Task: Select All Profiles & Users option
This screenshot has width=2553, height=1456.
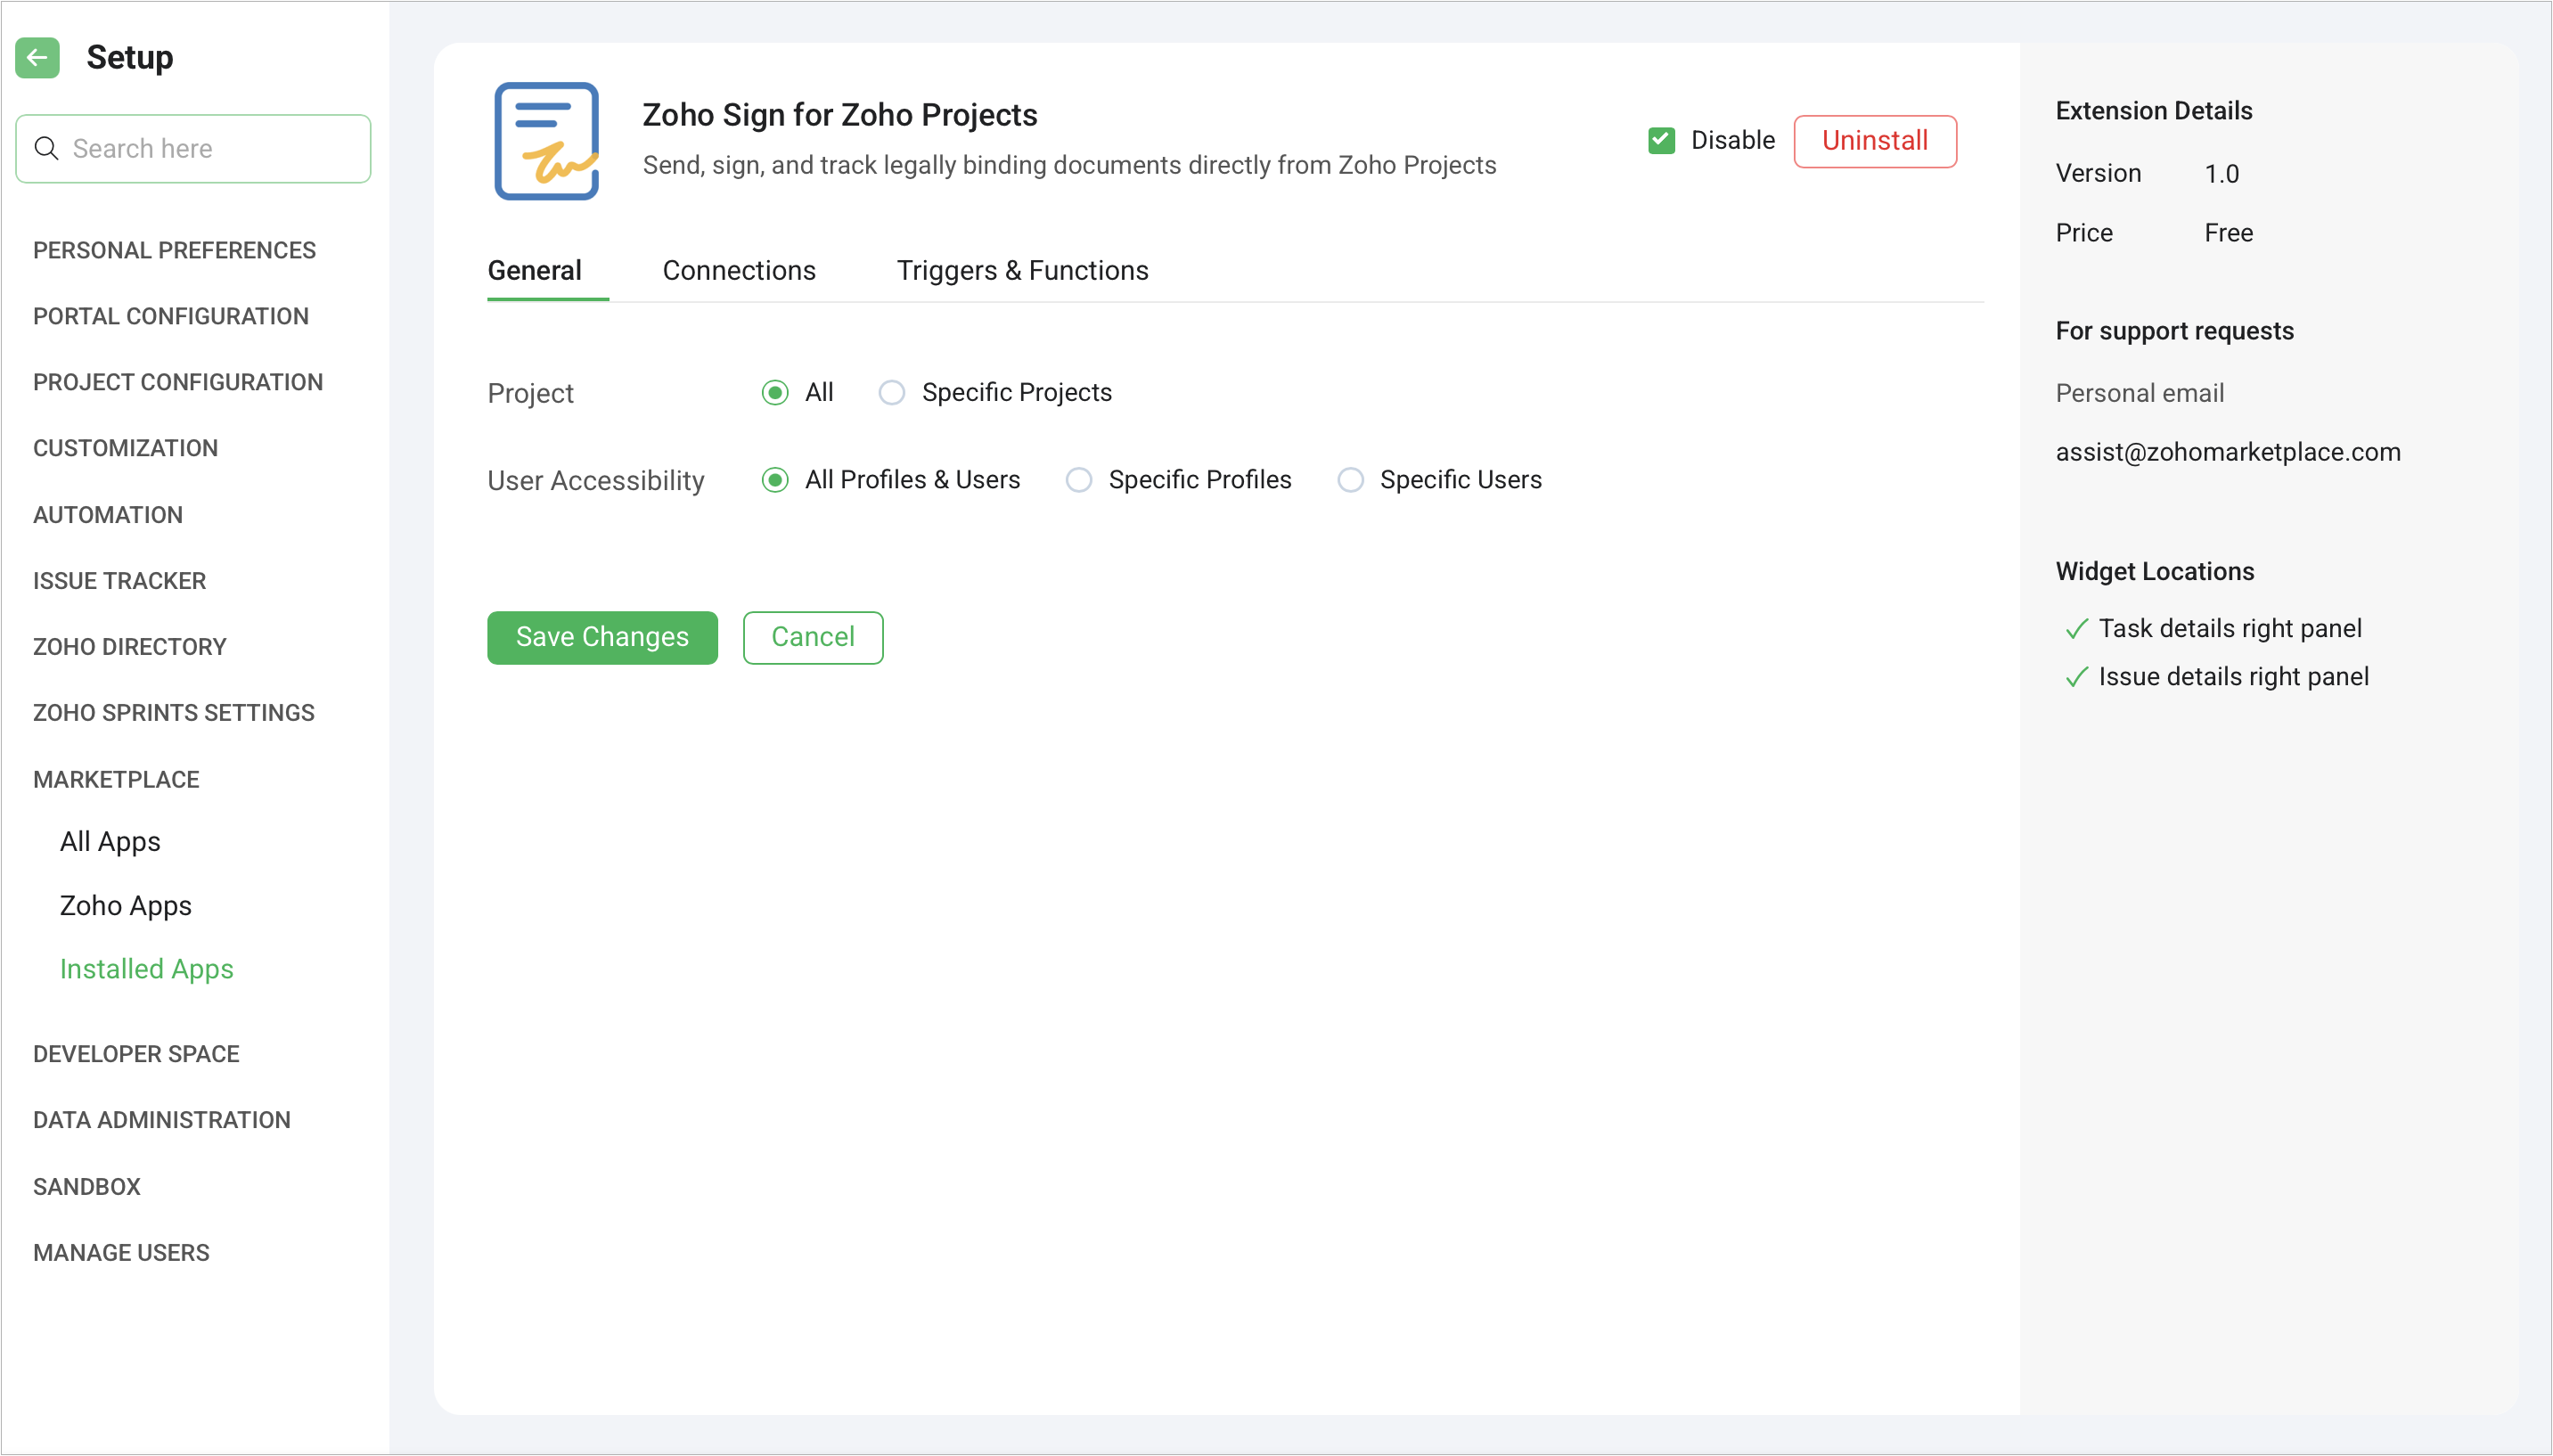Action: (x=775, y=480)
